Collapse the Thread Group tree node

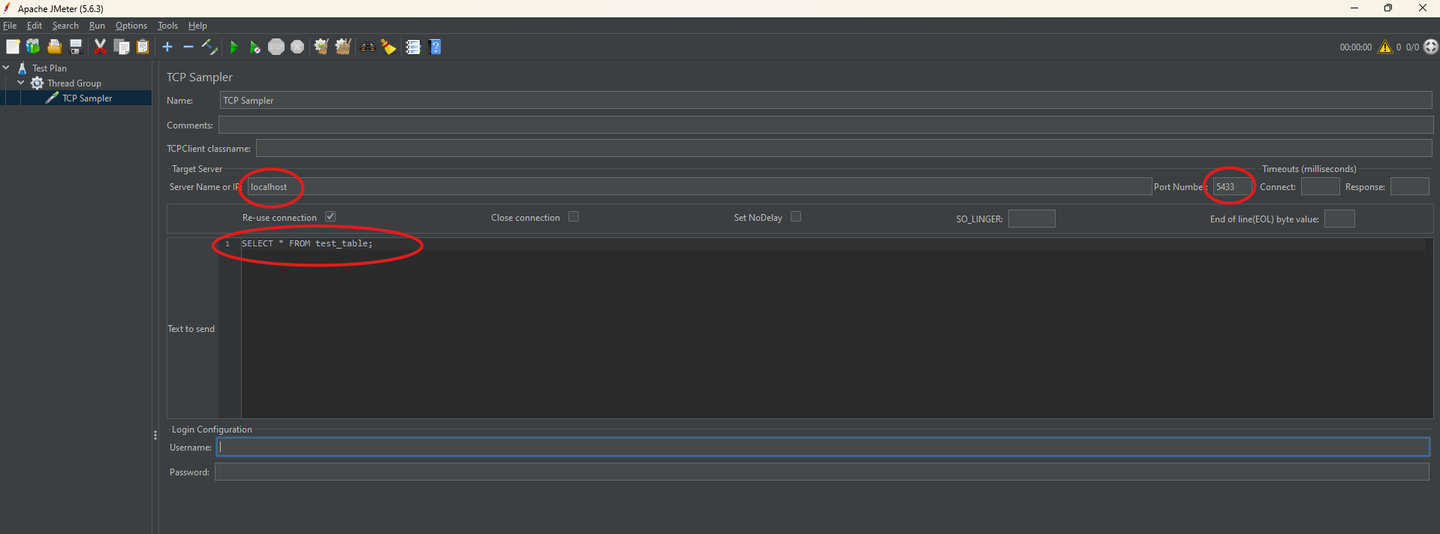21,83
